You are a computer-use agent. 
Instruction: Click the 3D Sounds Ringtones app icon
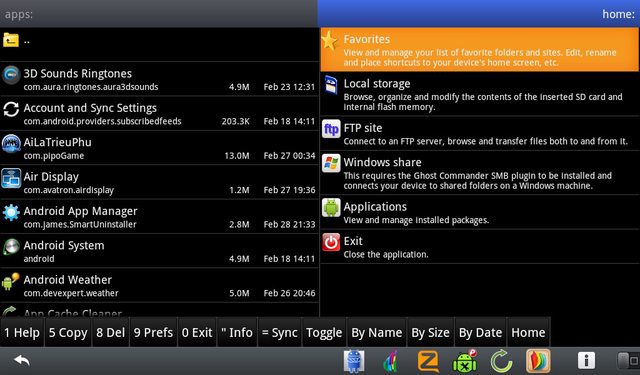click(11, 75)
